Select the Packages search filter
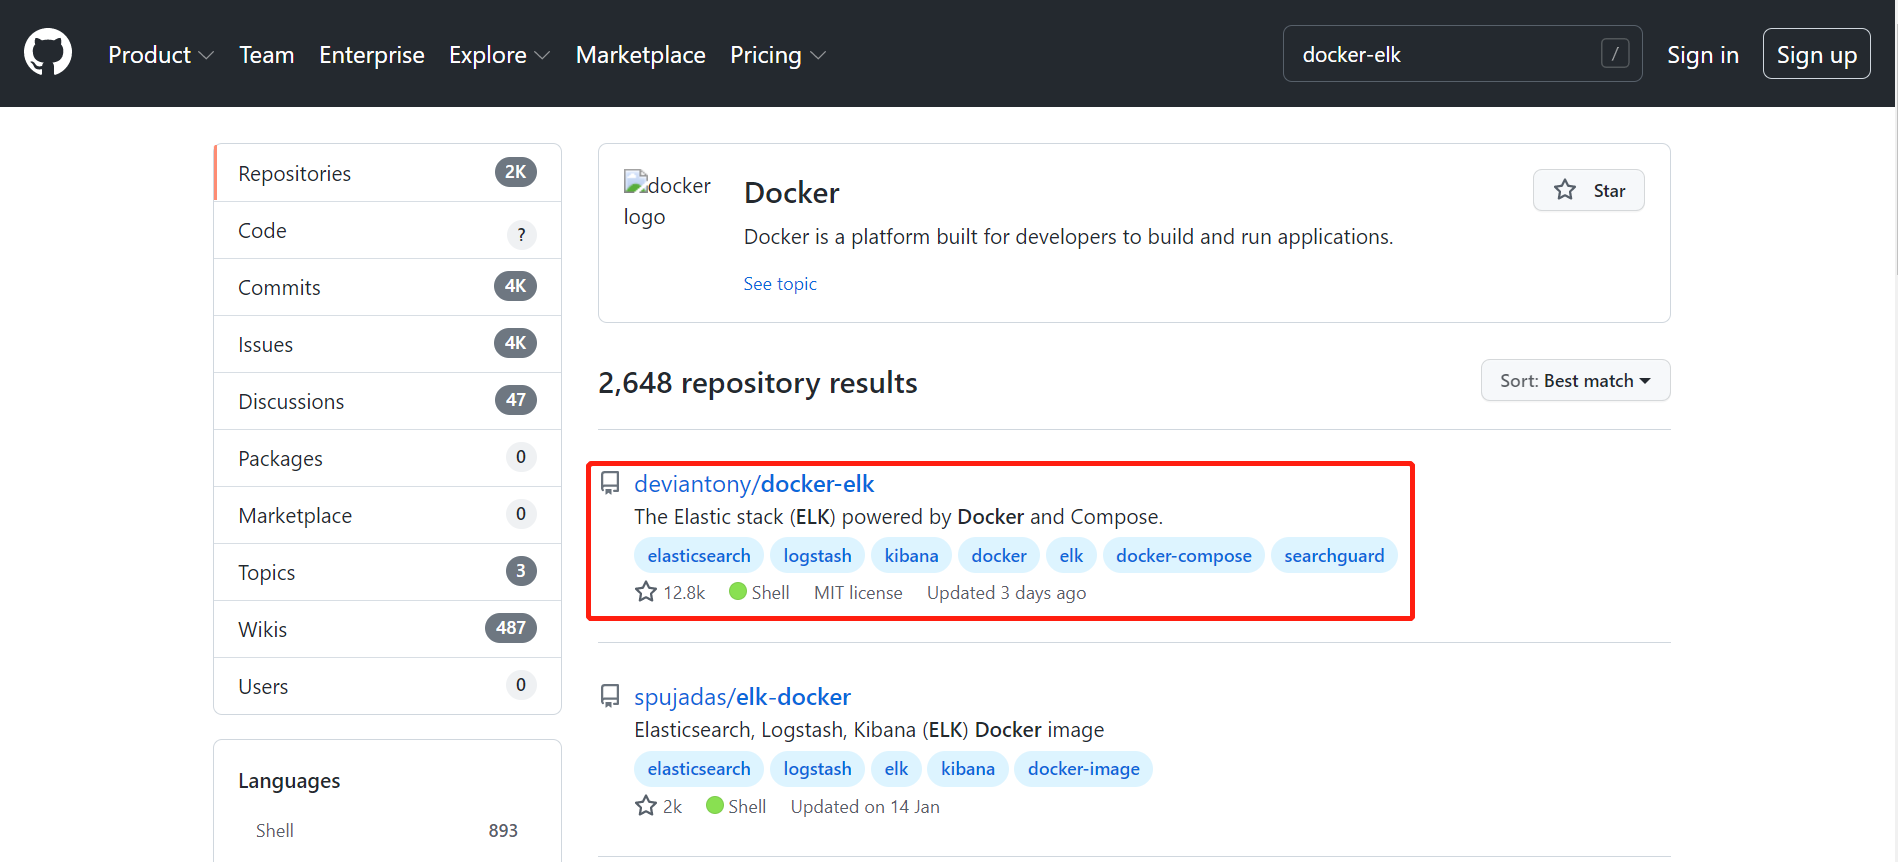 pyautogui.click(x=388, y=458)
